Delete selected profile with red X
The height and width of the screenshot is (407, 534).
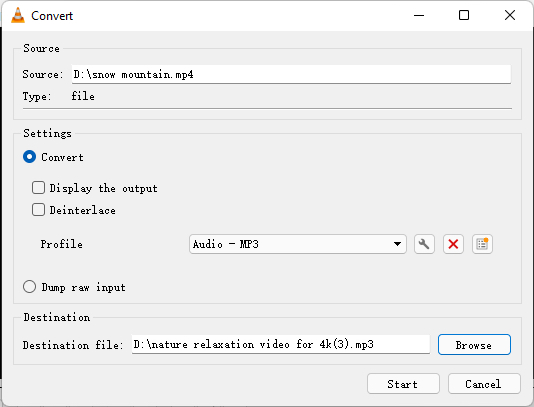point(453,244)
